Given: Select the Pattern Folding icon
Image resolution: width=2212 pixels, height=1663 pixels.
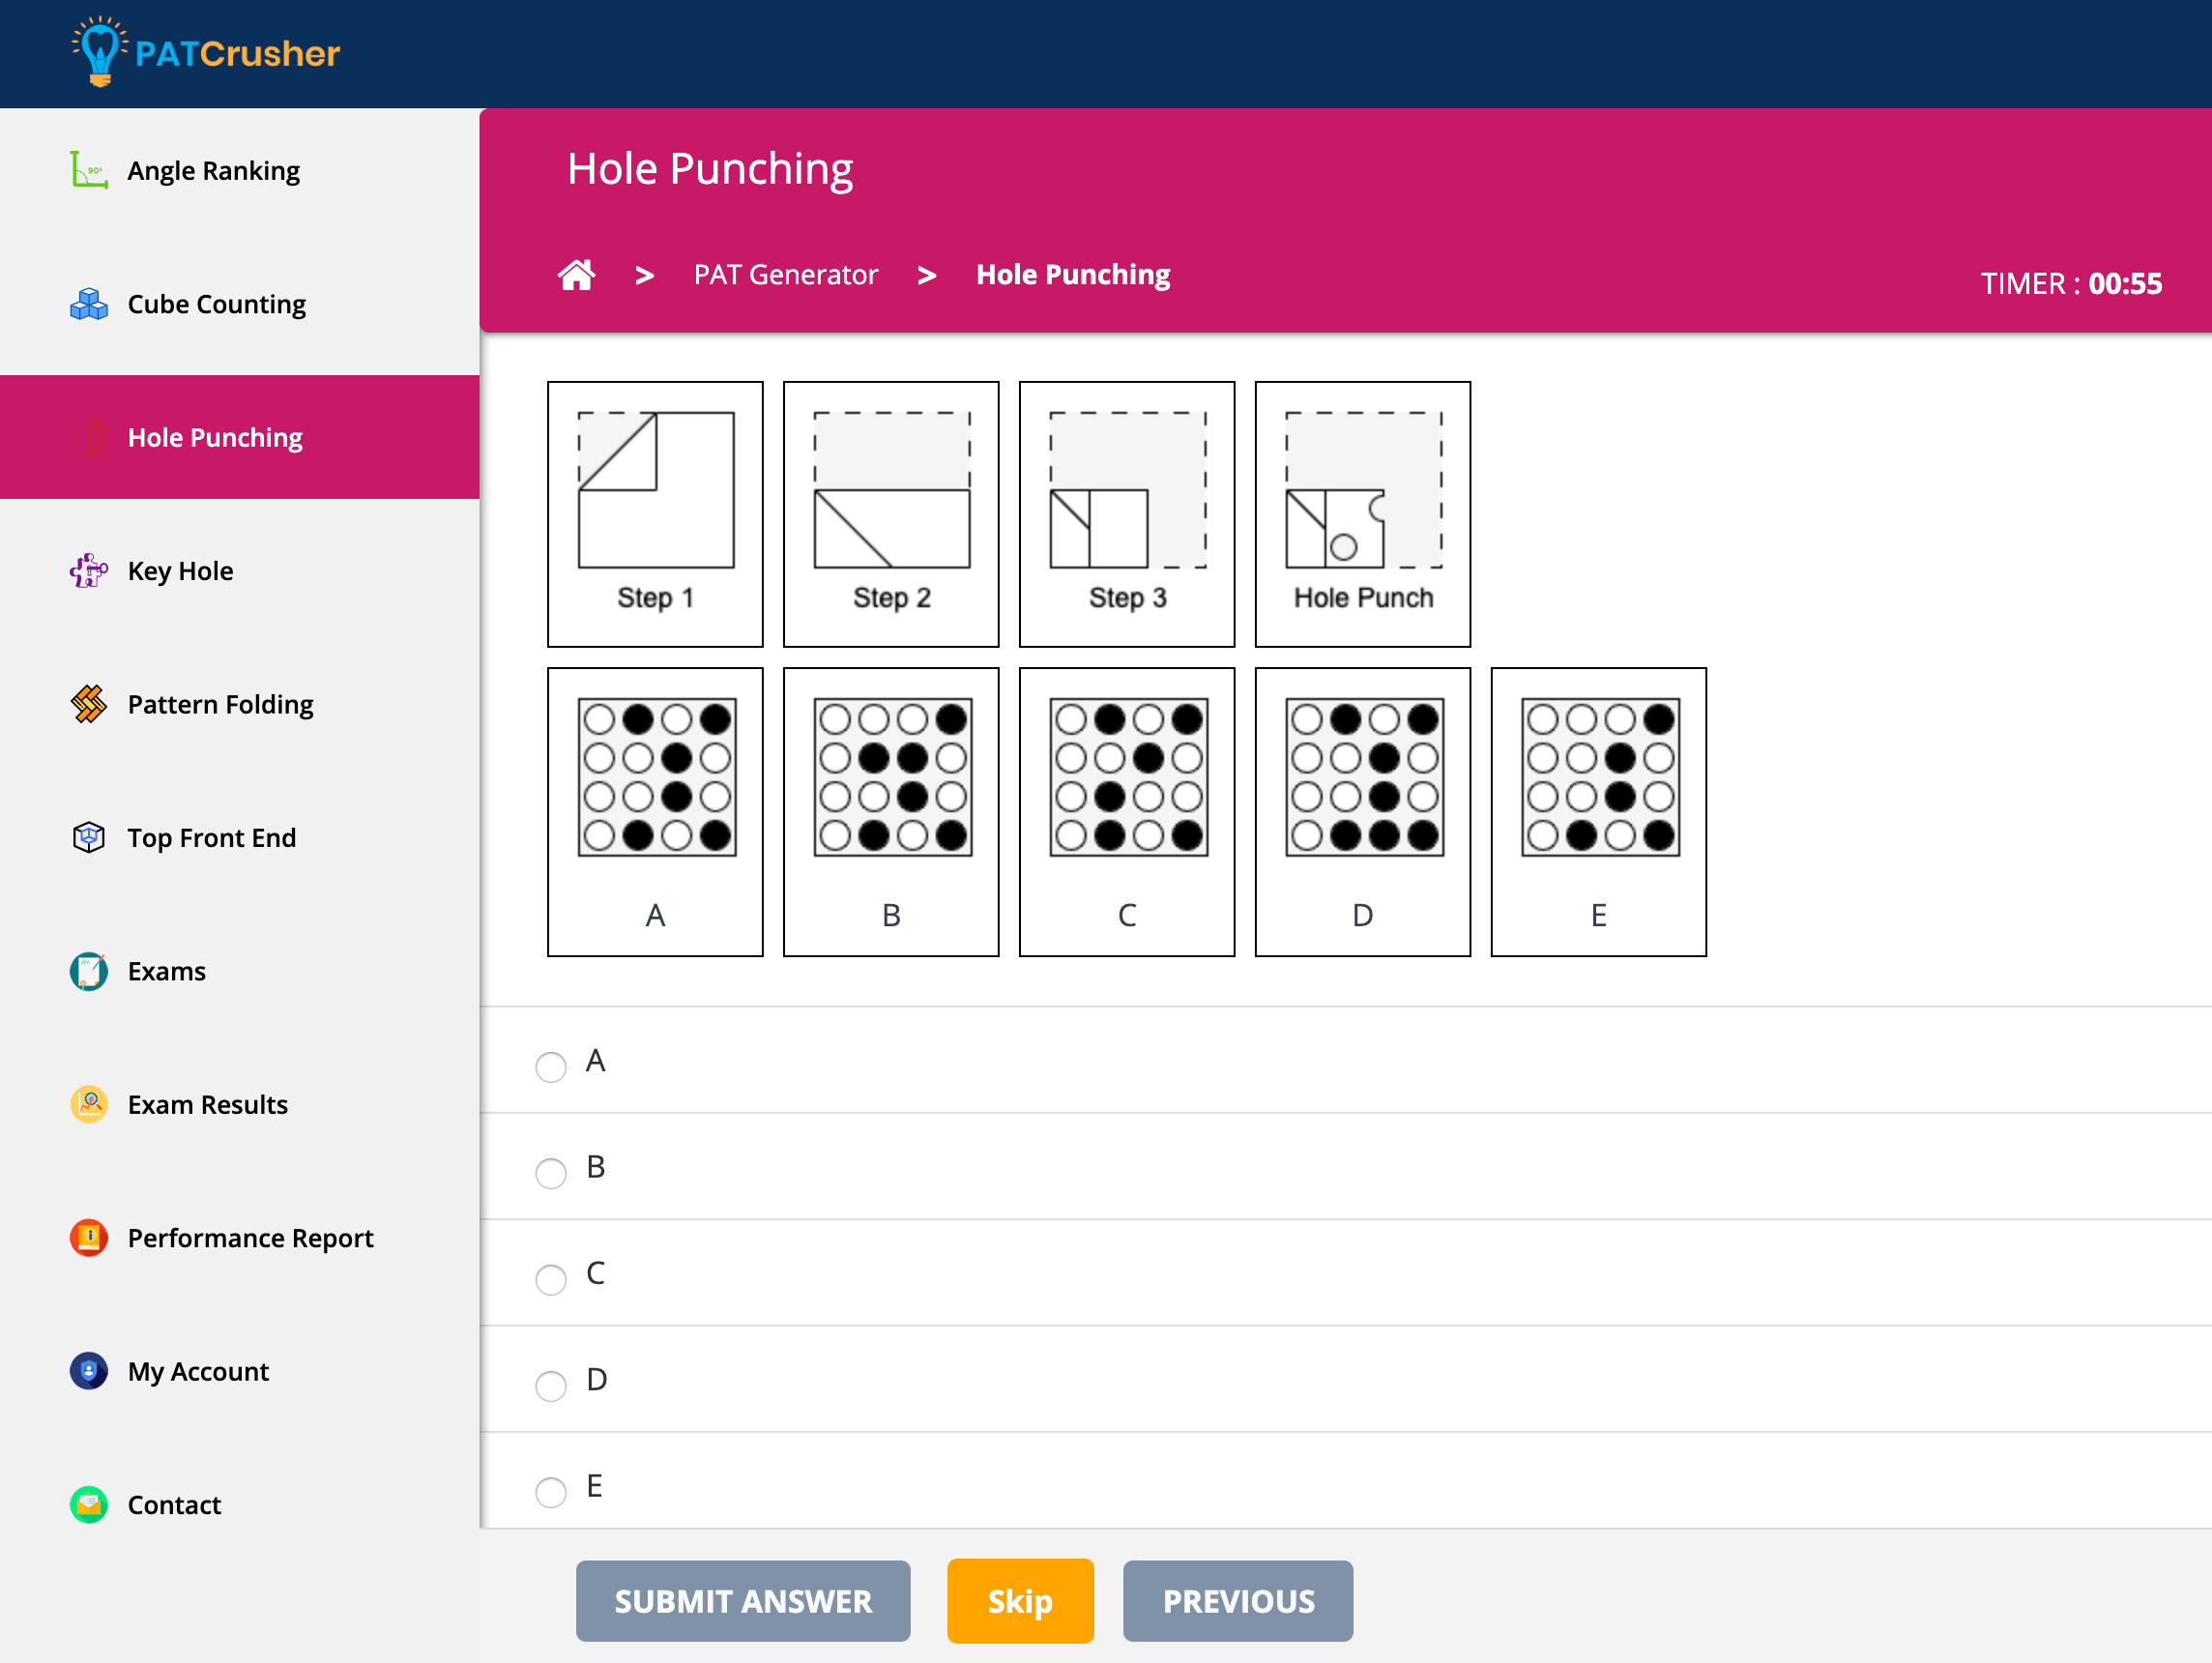Looking at the screenshot, I should (x=88, y=704).
